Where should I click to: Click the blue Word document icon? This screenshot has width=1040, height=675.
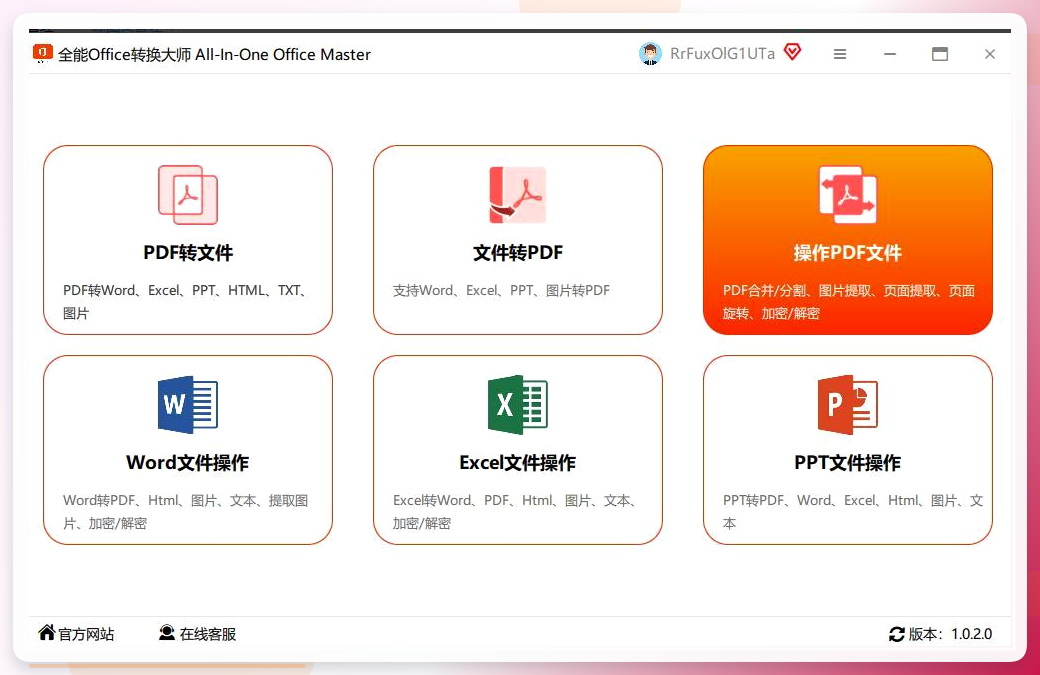[x=188, y=404]
